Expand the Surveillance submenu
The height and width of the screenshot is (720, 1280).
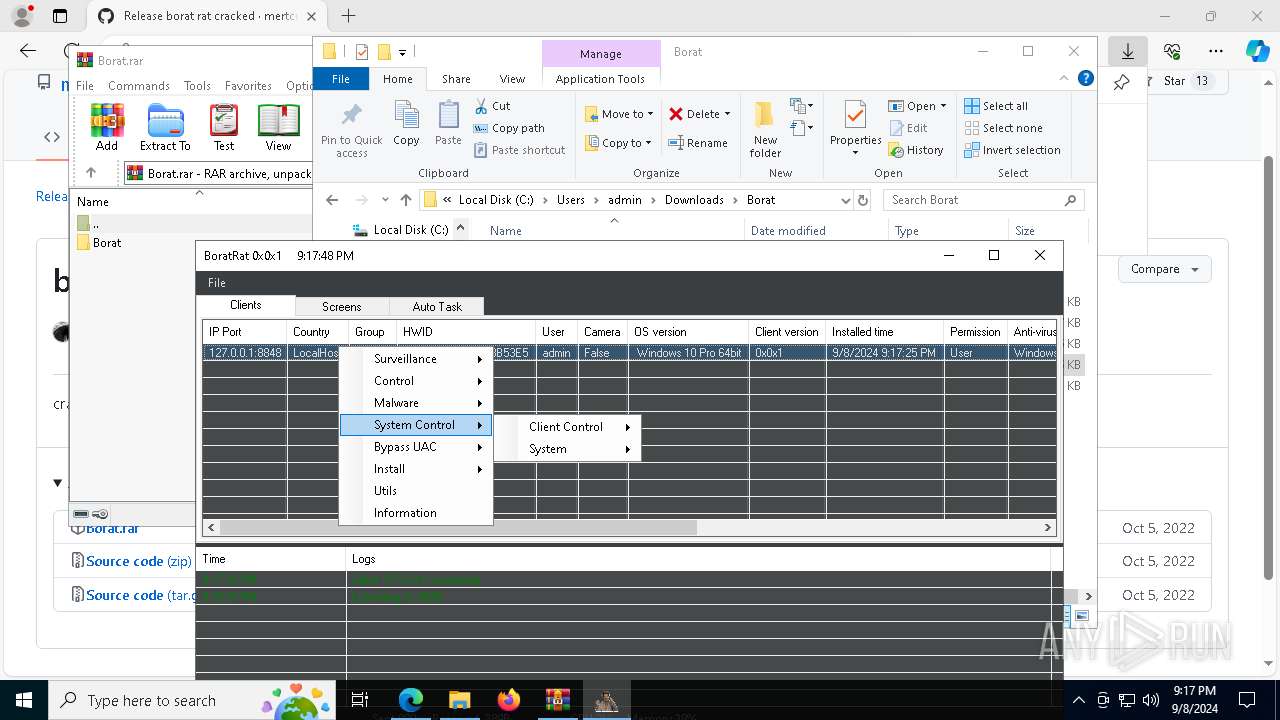tap(416, 359)
